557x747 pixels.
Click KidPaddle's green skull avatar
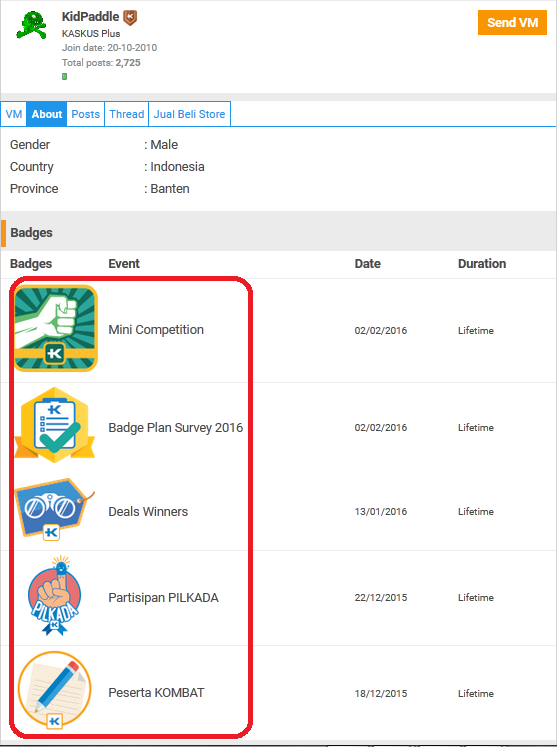coord(31,26)
